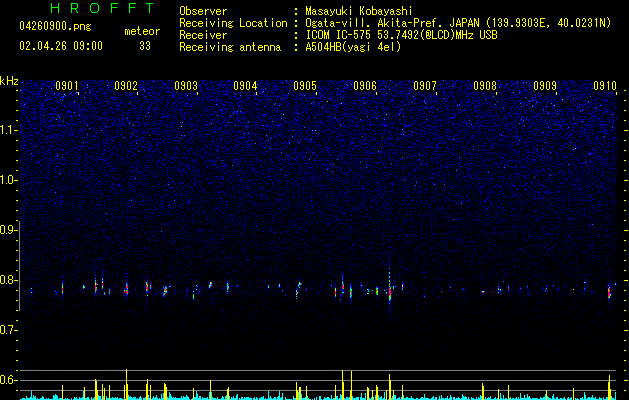Screen dimensions: 629x400
Task: Click the 'Receiver' field label
Action: [x=203, y=35]
